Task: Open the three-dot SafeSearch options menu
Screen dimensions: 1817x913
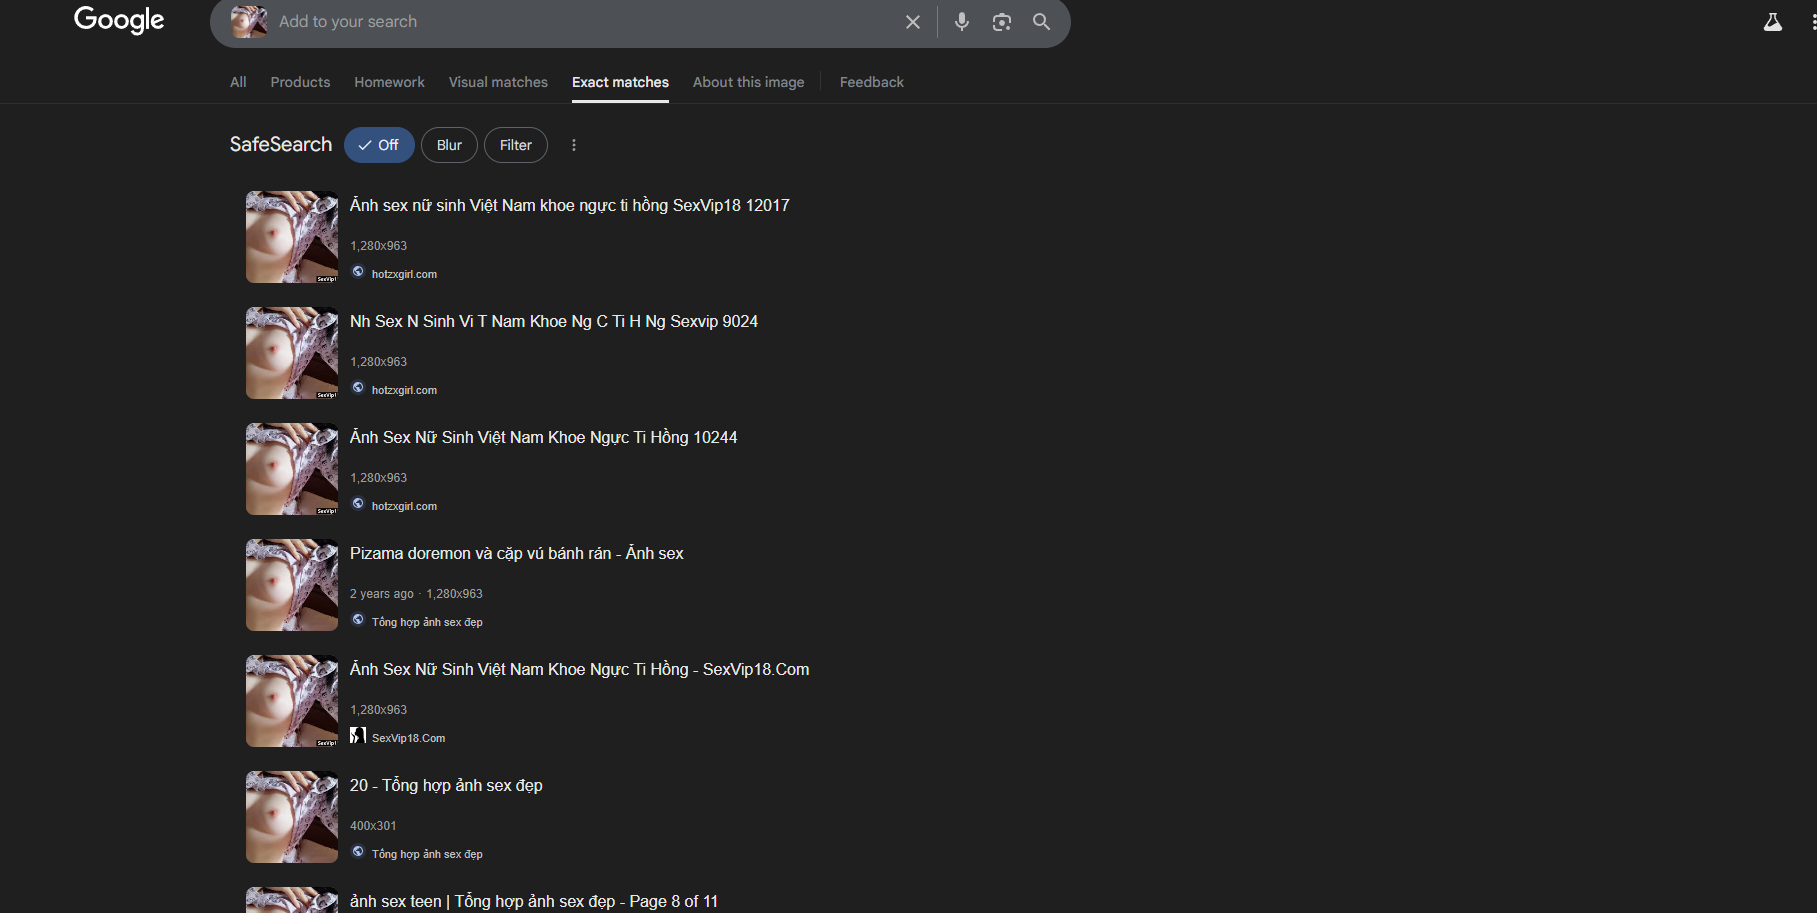Action: pyautogui.click(x=573, y=145)
